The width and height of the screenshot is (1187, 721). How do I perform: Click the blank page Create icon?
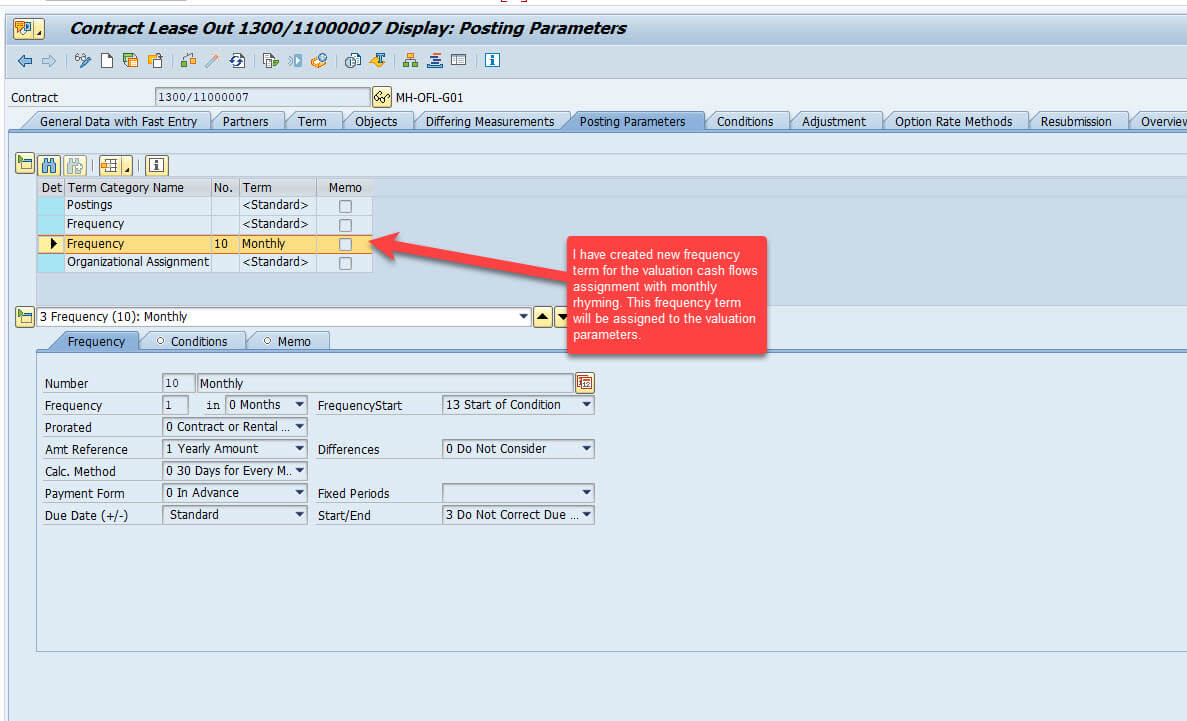coord(106,61)
